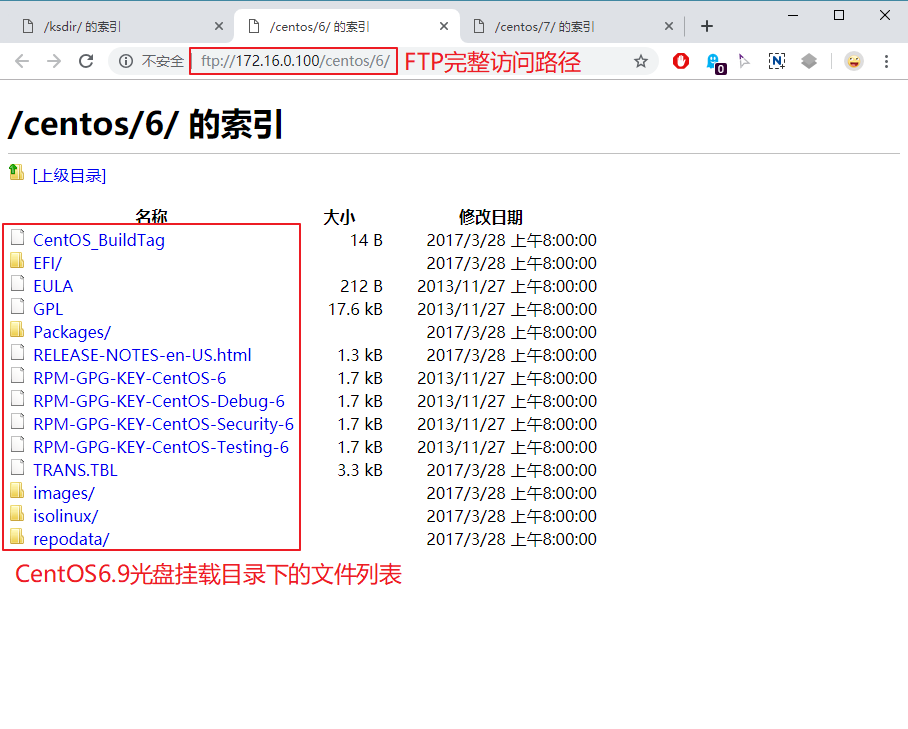908x729 pixels.
Task: Reload the current FTP page
Action: [86, 61]
